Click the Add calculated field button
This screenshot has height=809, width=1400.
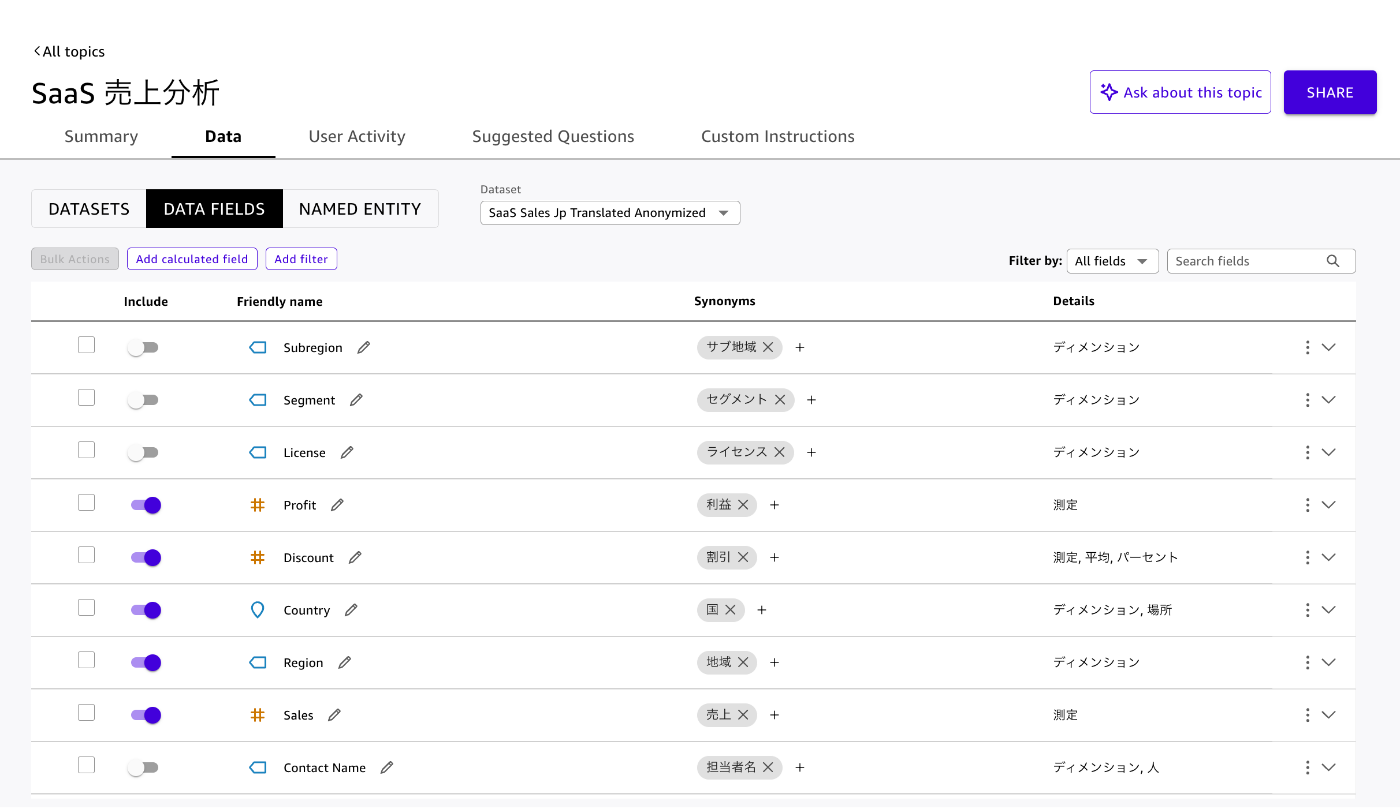[x=192, y=259]
